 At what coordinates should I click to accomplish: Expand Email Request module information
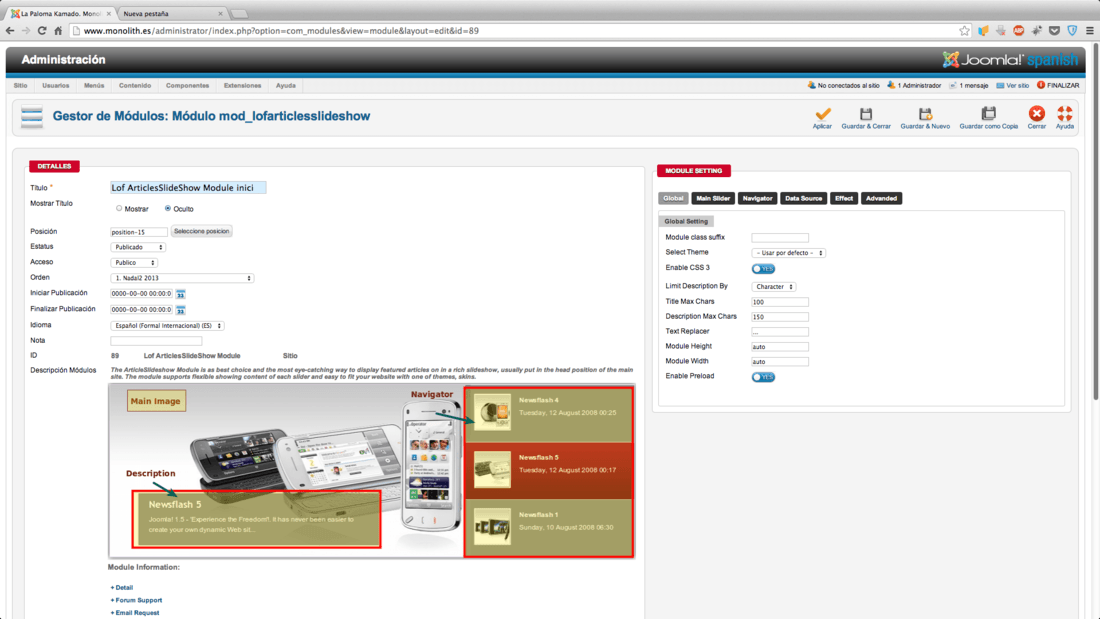click(x=135, y=613)
